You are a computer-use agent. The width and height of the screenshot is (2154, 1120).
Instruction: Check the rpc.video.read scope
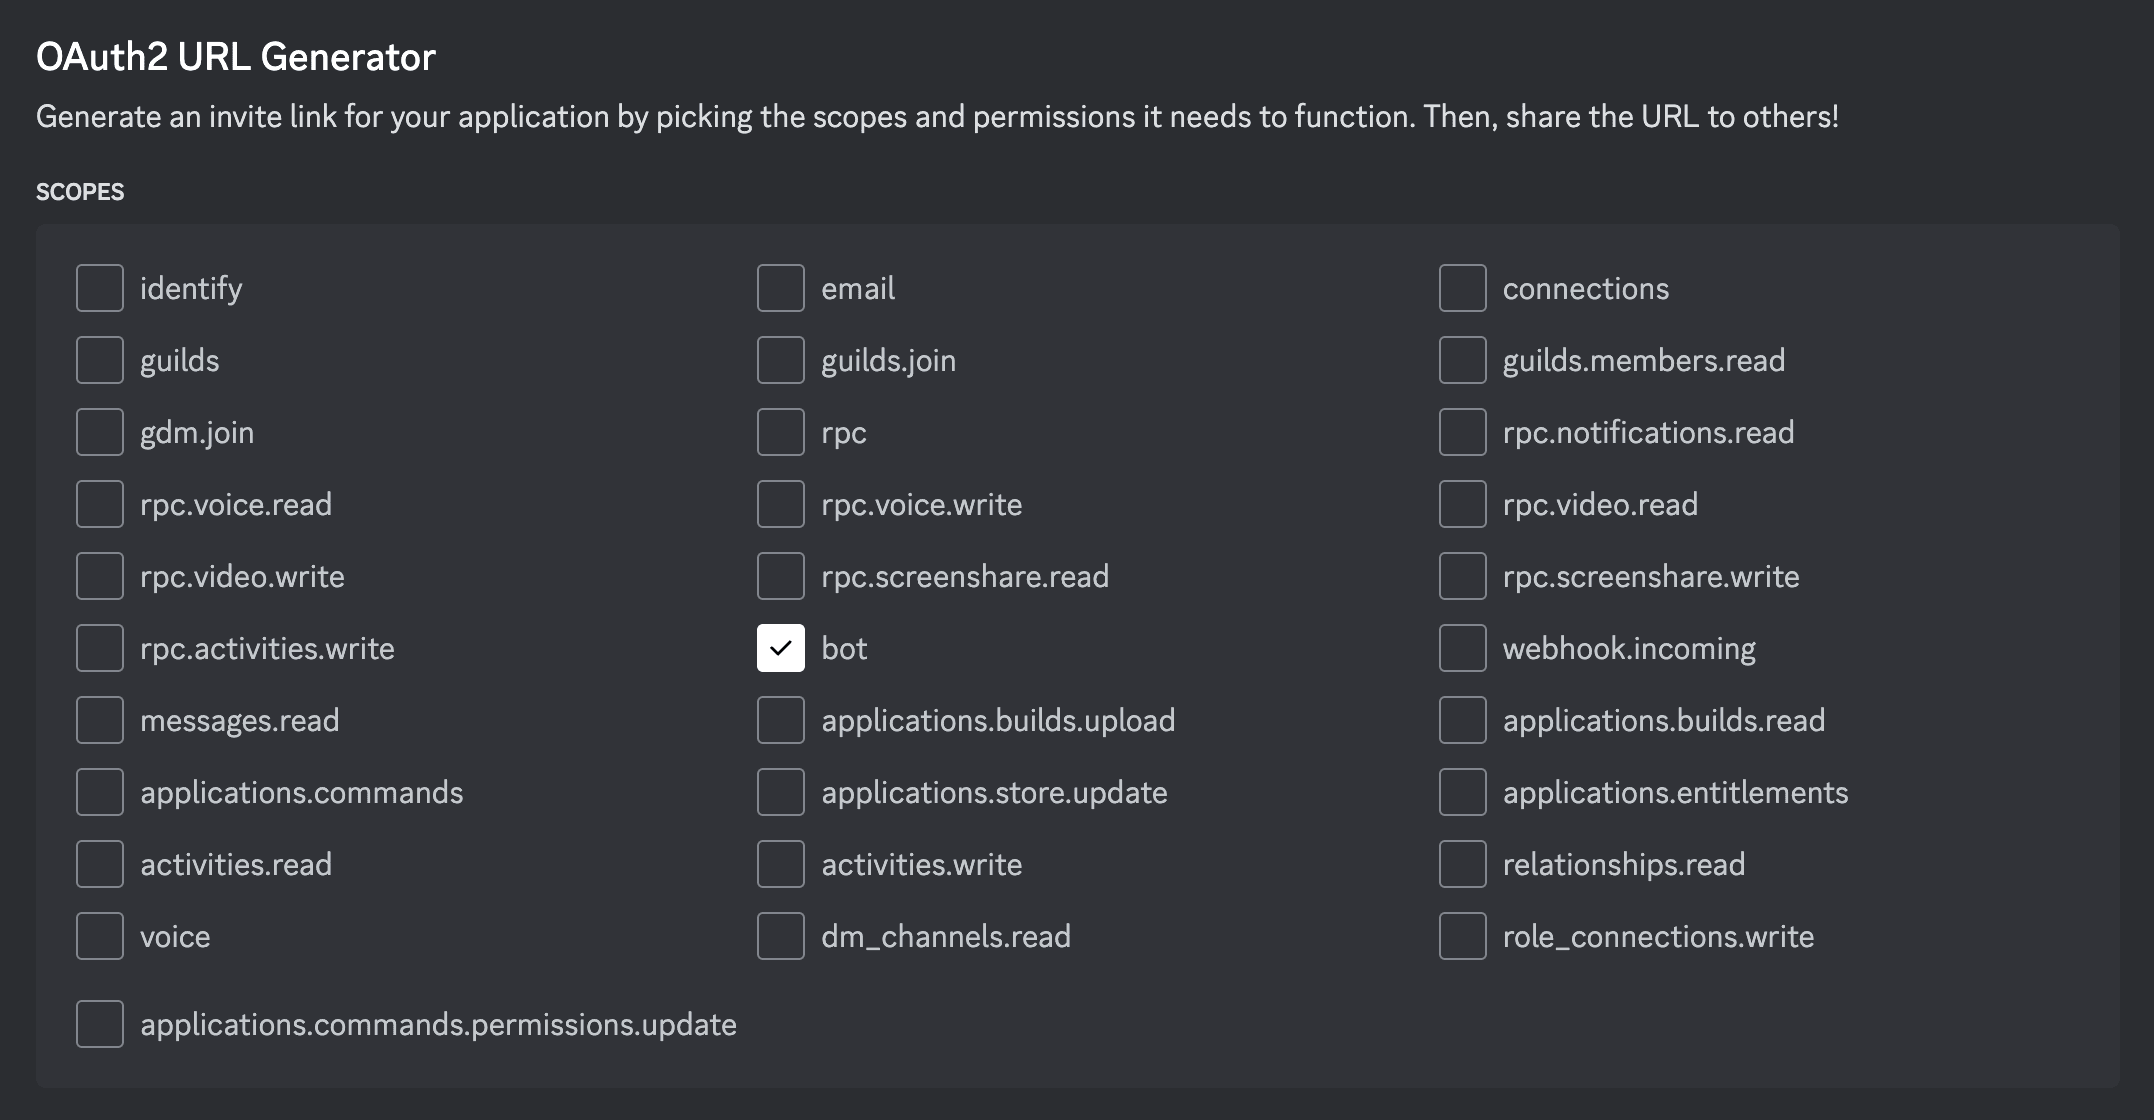(1462, 503)
